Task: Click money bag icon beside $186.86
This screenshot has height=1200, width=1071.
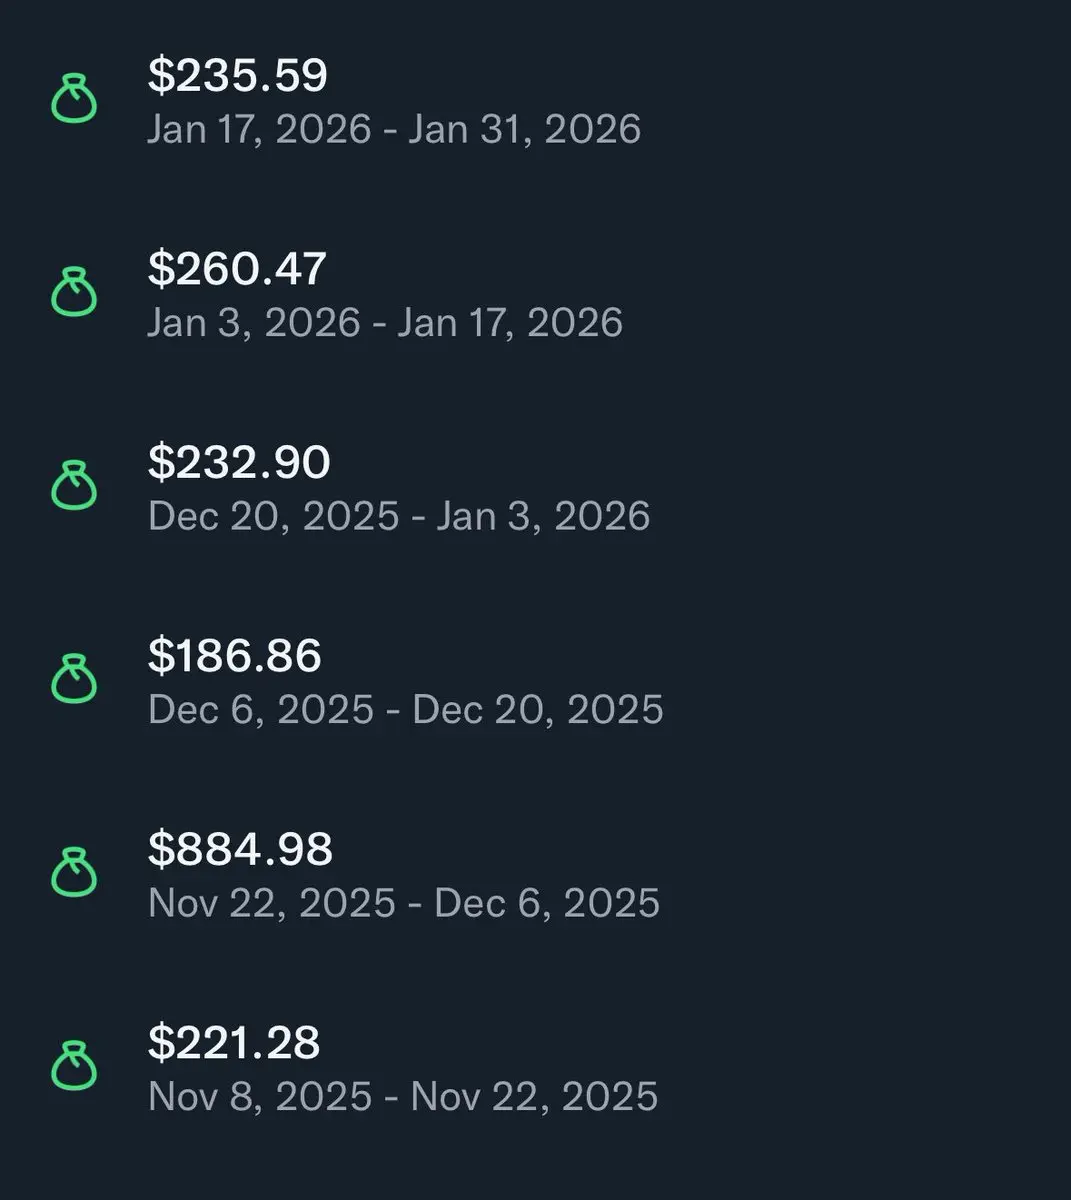Action: pyautogui.click(x=74, y=680)
